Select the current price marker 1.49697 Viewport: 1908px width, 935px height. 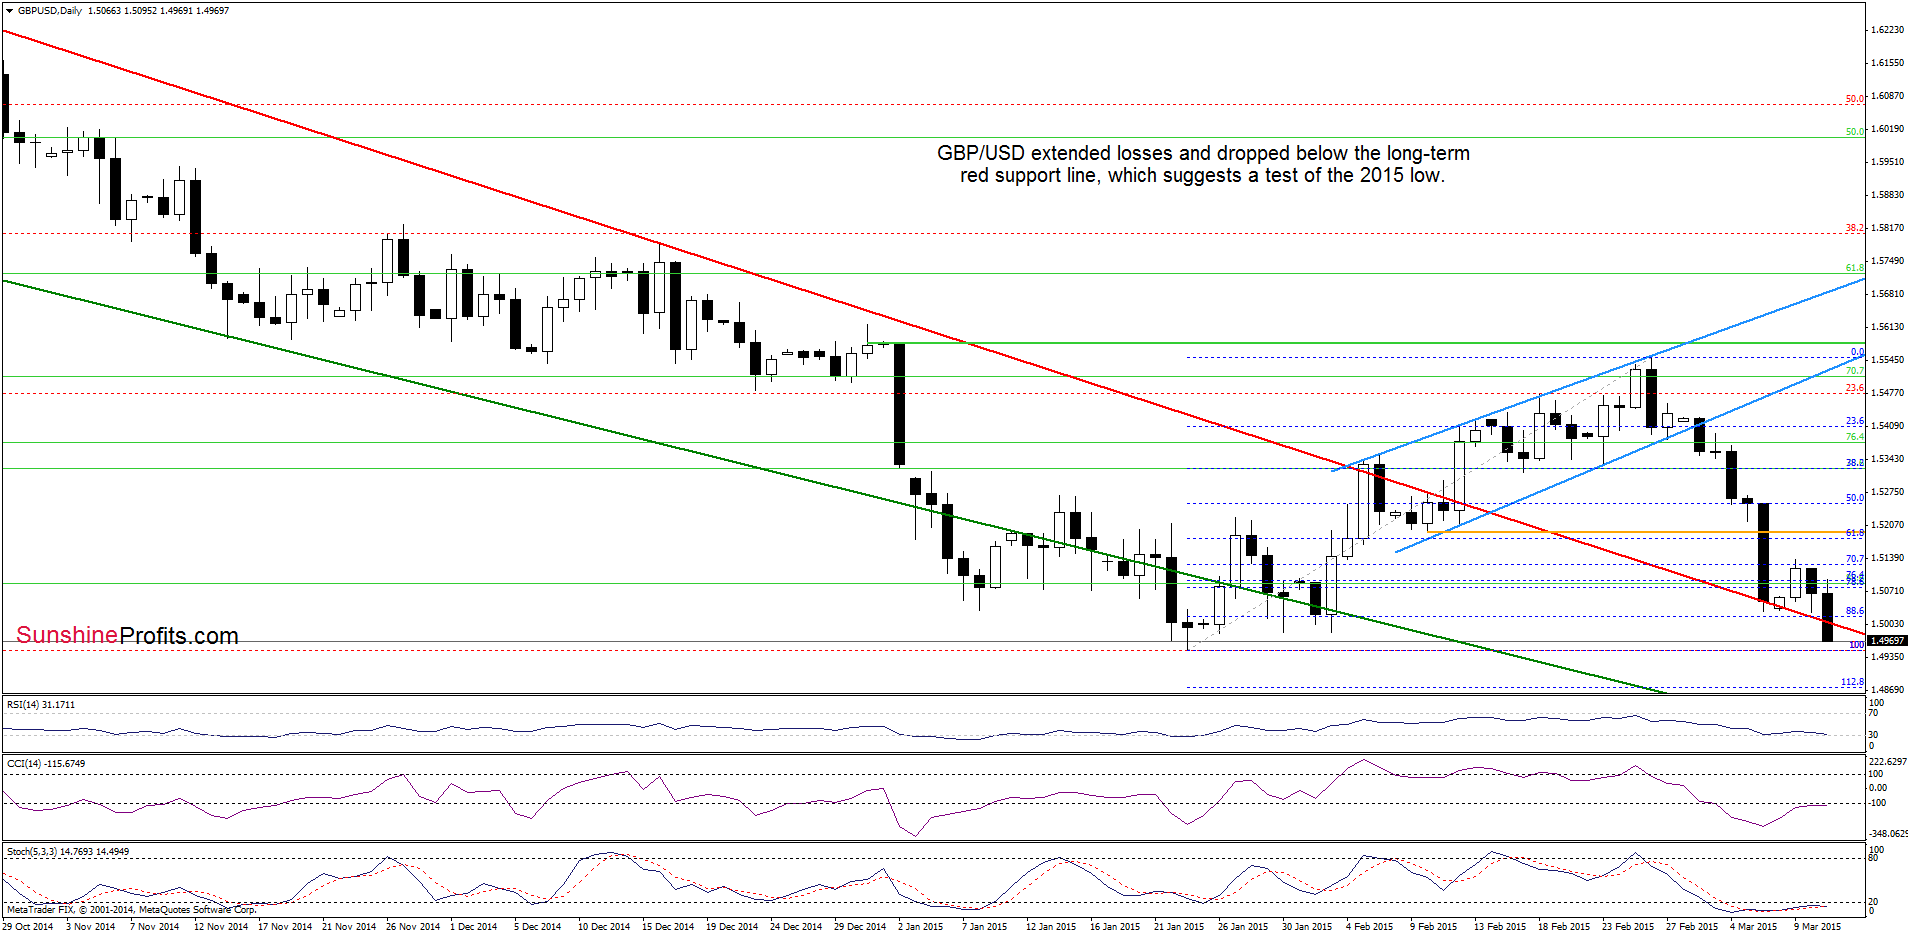pyautogui.click(x=1887, y=641)
